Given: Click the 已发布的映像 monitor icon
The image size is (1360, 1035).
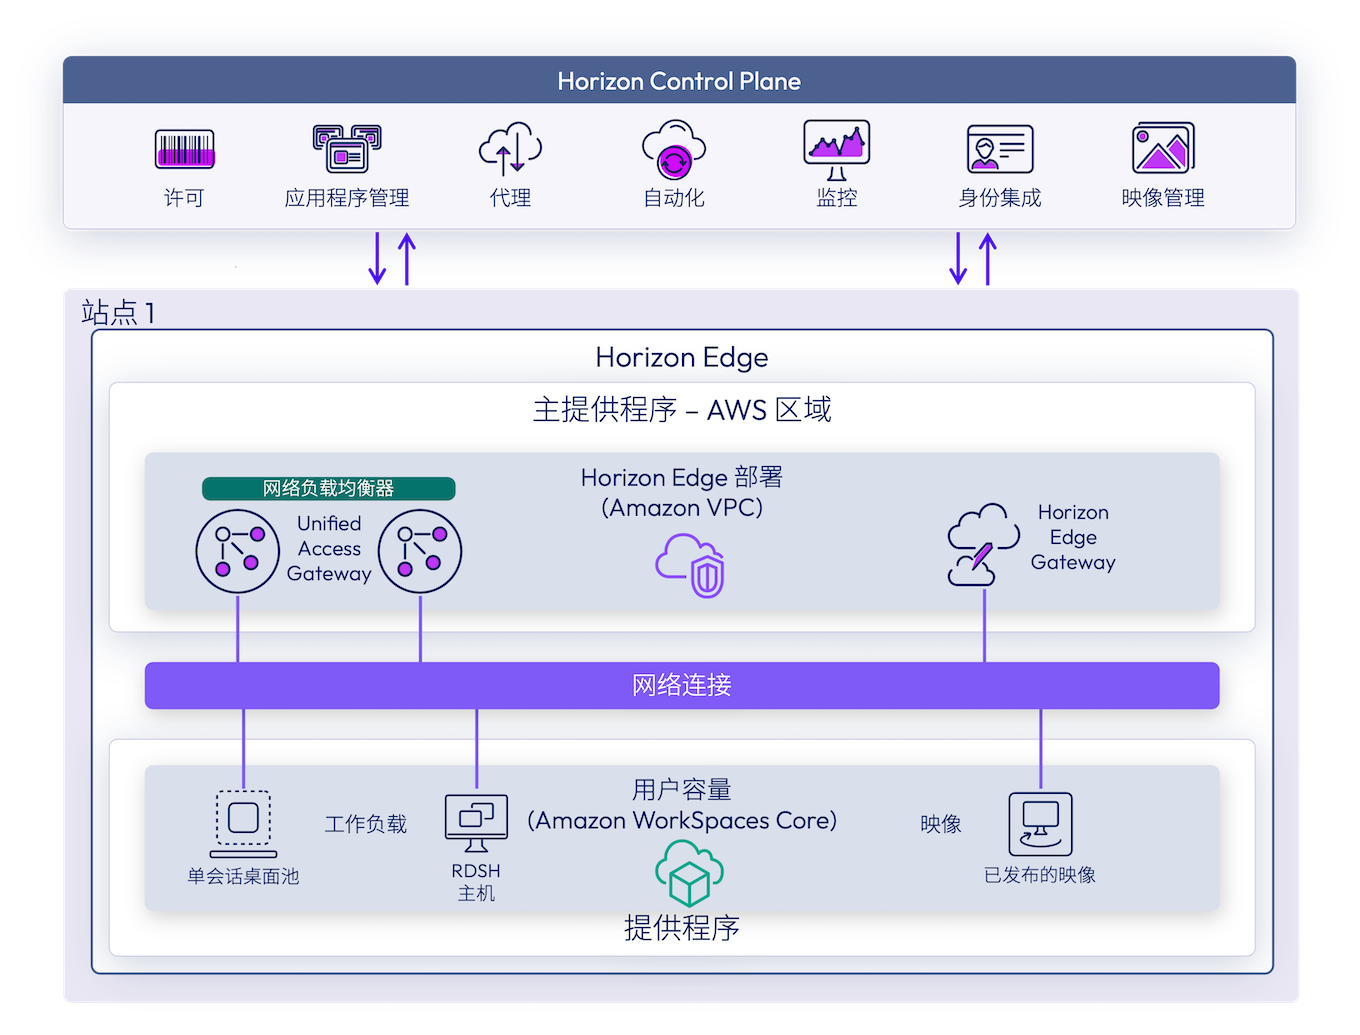Looking at the screenshot, I should pyautogui.click(x=1041, y=824).
